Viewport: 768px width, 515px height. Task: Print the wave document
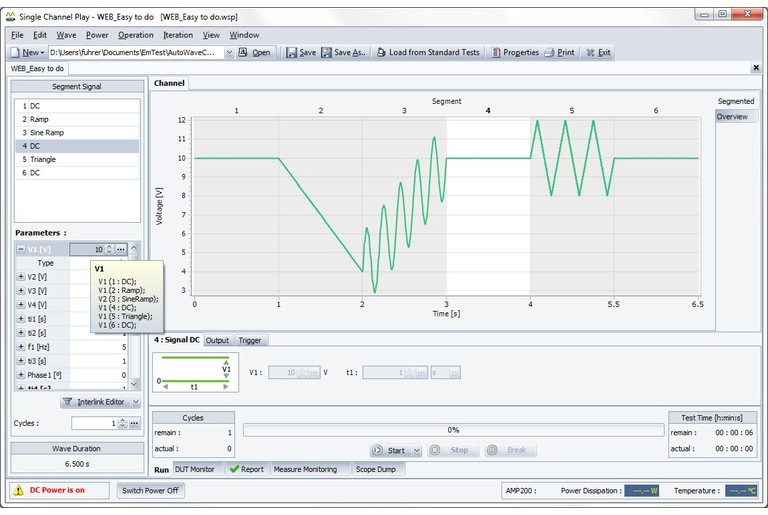[560, 52]
